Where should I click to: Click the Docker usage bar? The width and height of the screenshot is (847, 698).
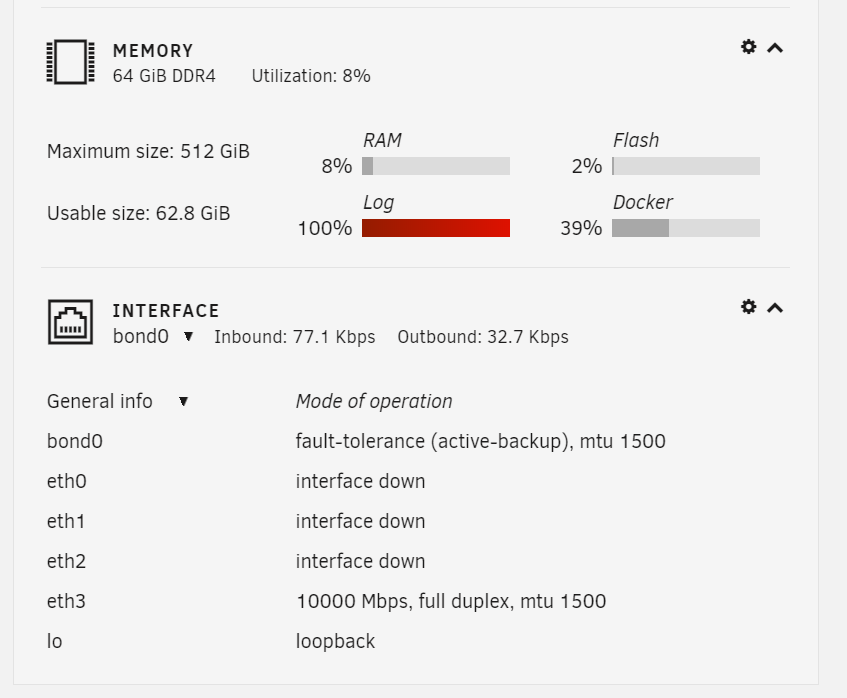686,228
